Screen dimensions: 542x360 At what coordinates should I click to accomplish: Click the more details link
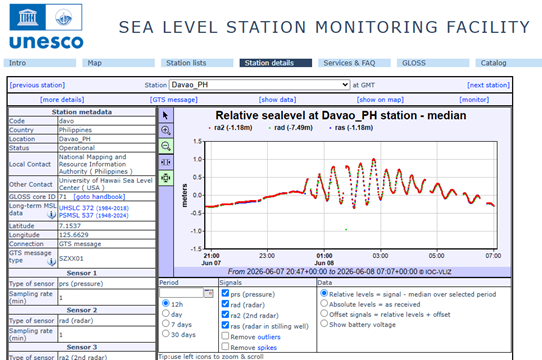tap(62, 100)
